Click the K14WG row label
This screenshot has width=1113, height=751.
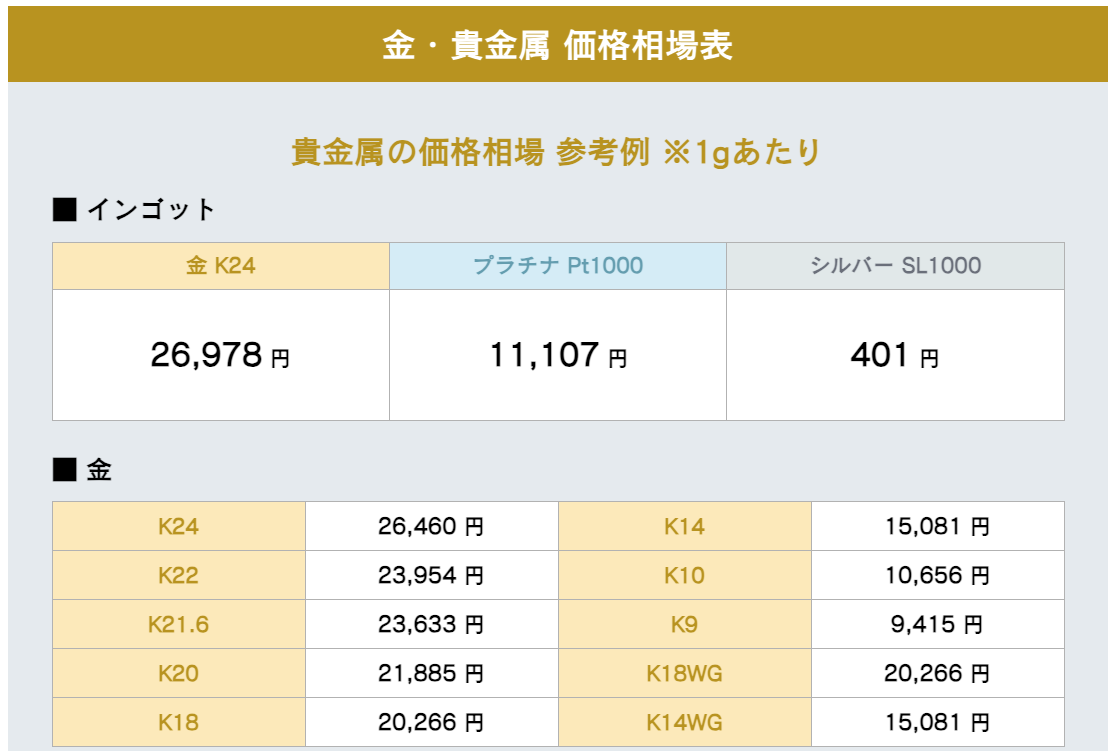[684, 722]
